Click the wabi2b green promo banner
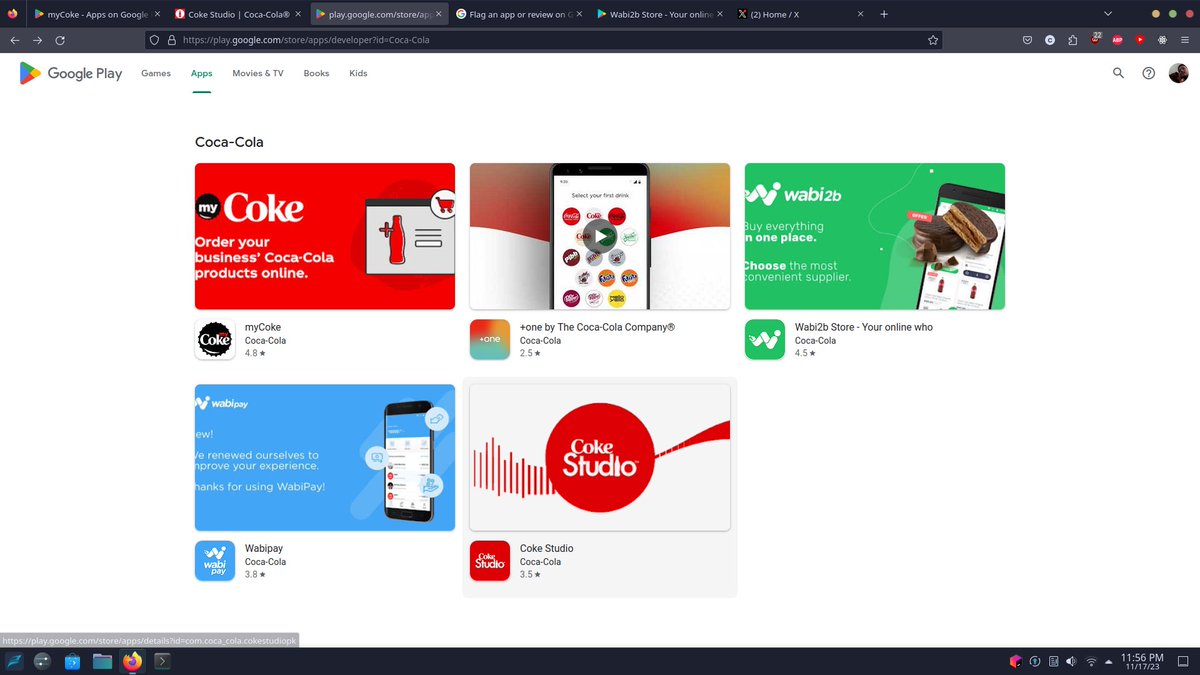Viewport: 1200px width, 675px height. point(875,236)
